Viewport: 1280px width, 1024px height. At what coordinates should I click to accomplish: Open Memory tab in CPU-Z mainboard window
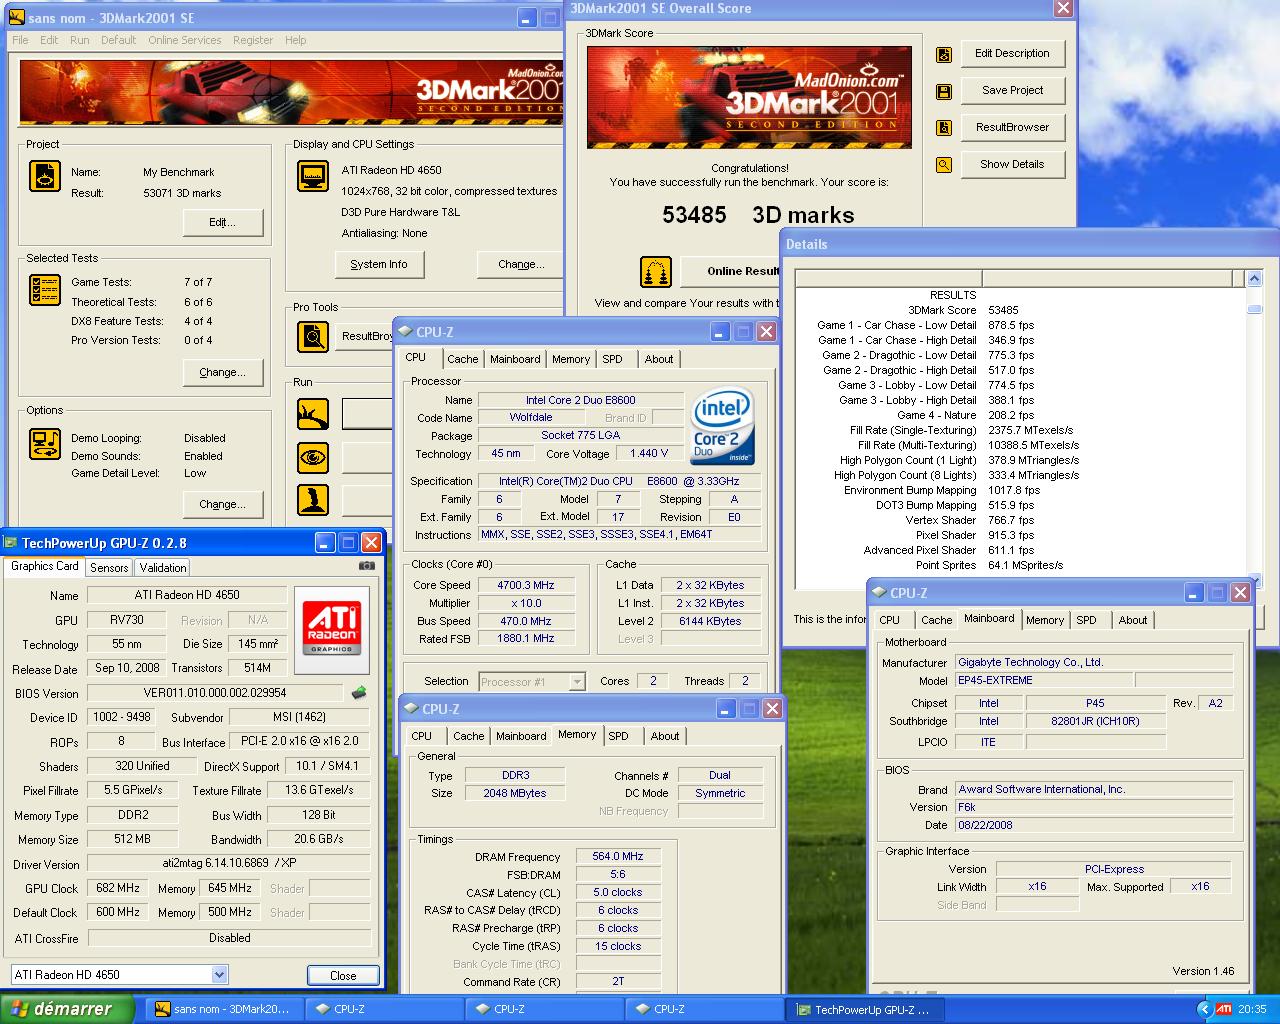[1045, 620]
